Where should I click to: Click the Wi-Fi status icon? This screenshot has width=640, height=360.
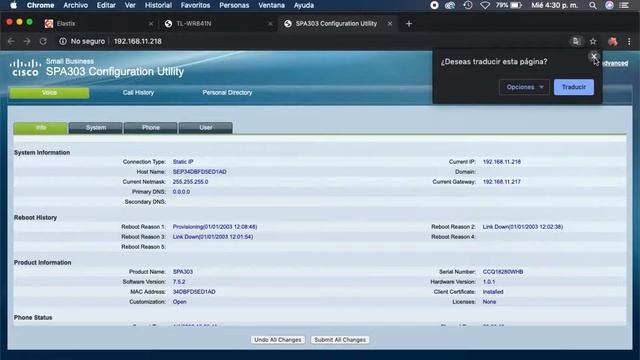click(485, 5)
